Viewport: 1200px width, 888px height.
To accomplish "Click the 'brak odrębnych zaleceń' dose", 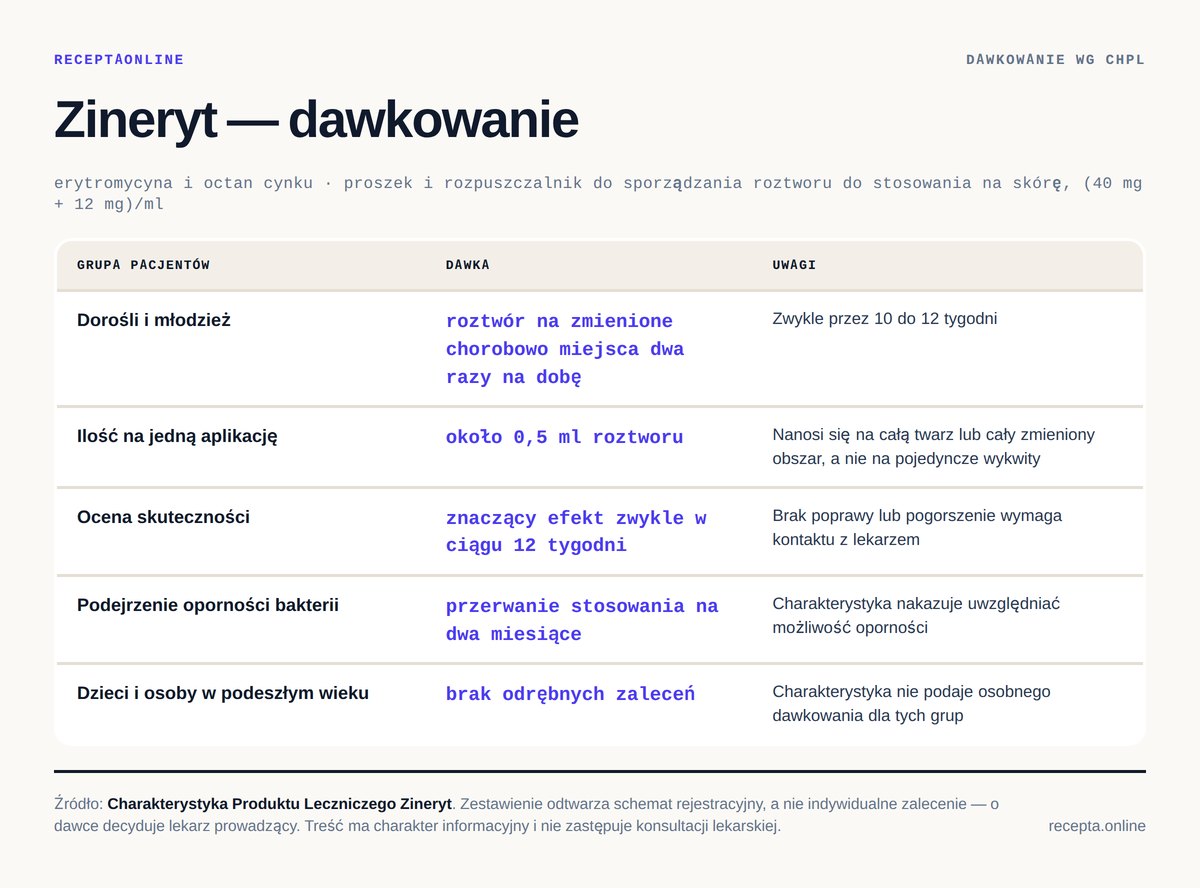I will [570, 694].
